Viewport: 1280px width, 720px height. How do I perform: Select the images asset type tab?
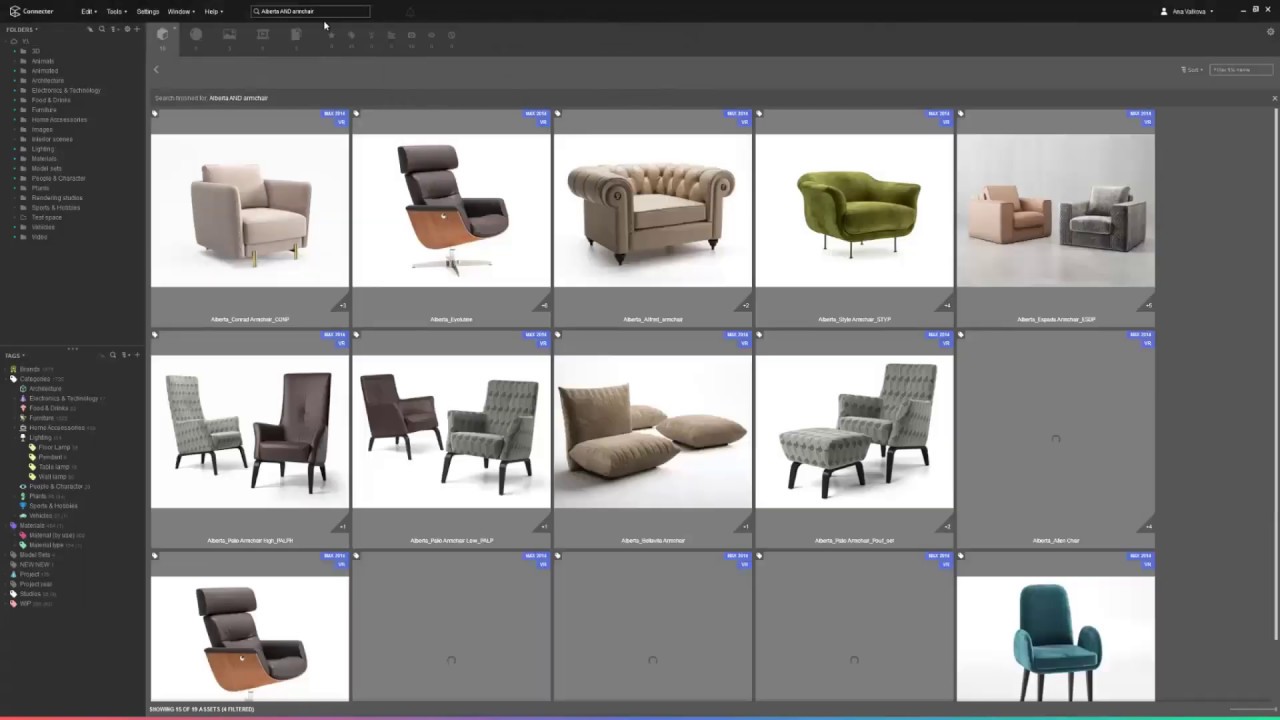pyautogui.click(x=229, y=34)
